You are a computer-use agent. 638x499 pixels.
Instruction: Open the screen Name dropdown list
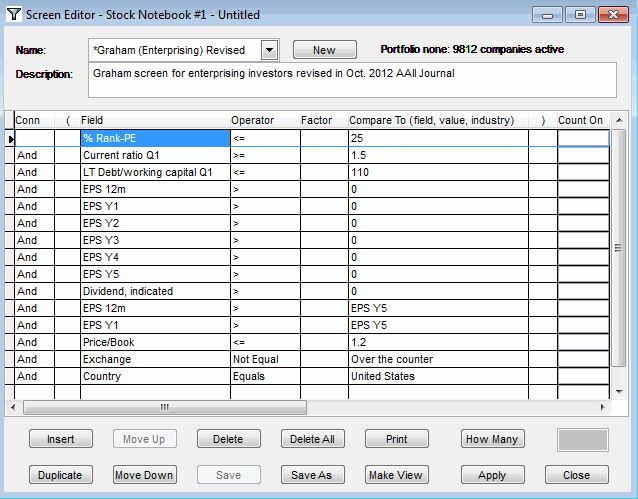(269, 50)
